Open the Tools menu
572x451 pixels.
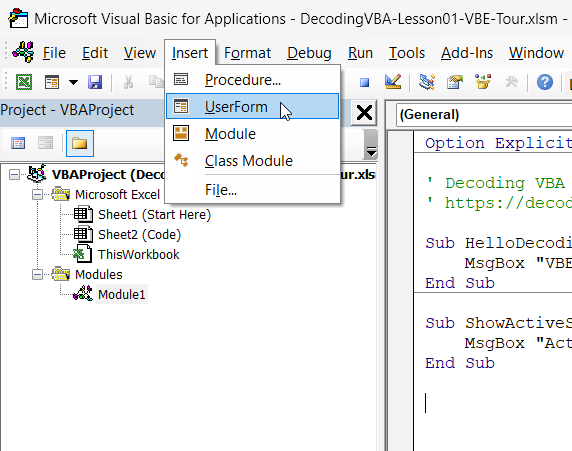407,53
